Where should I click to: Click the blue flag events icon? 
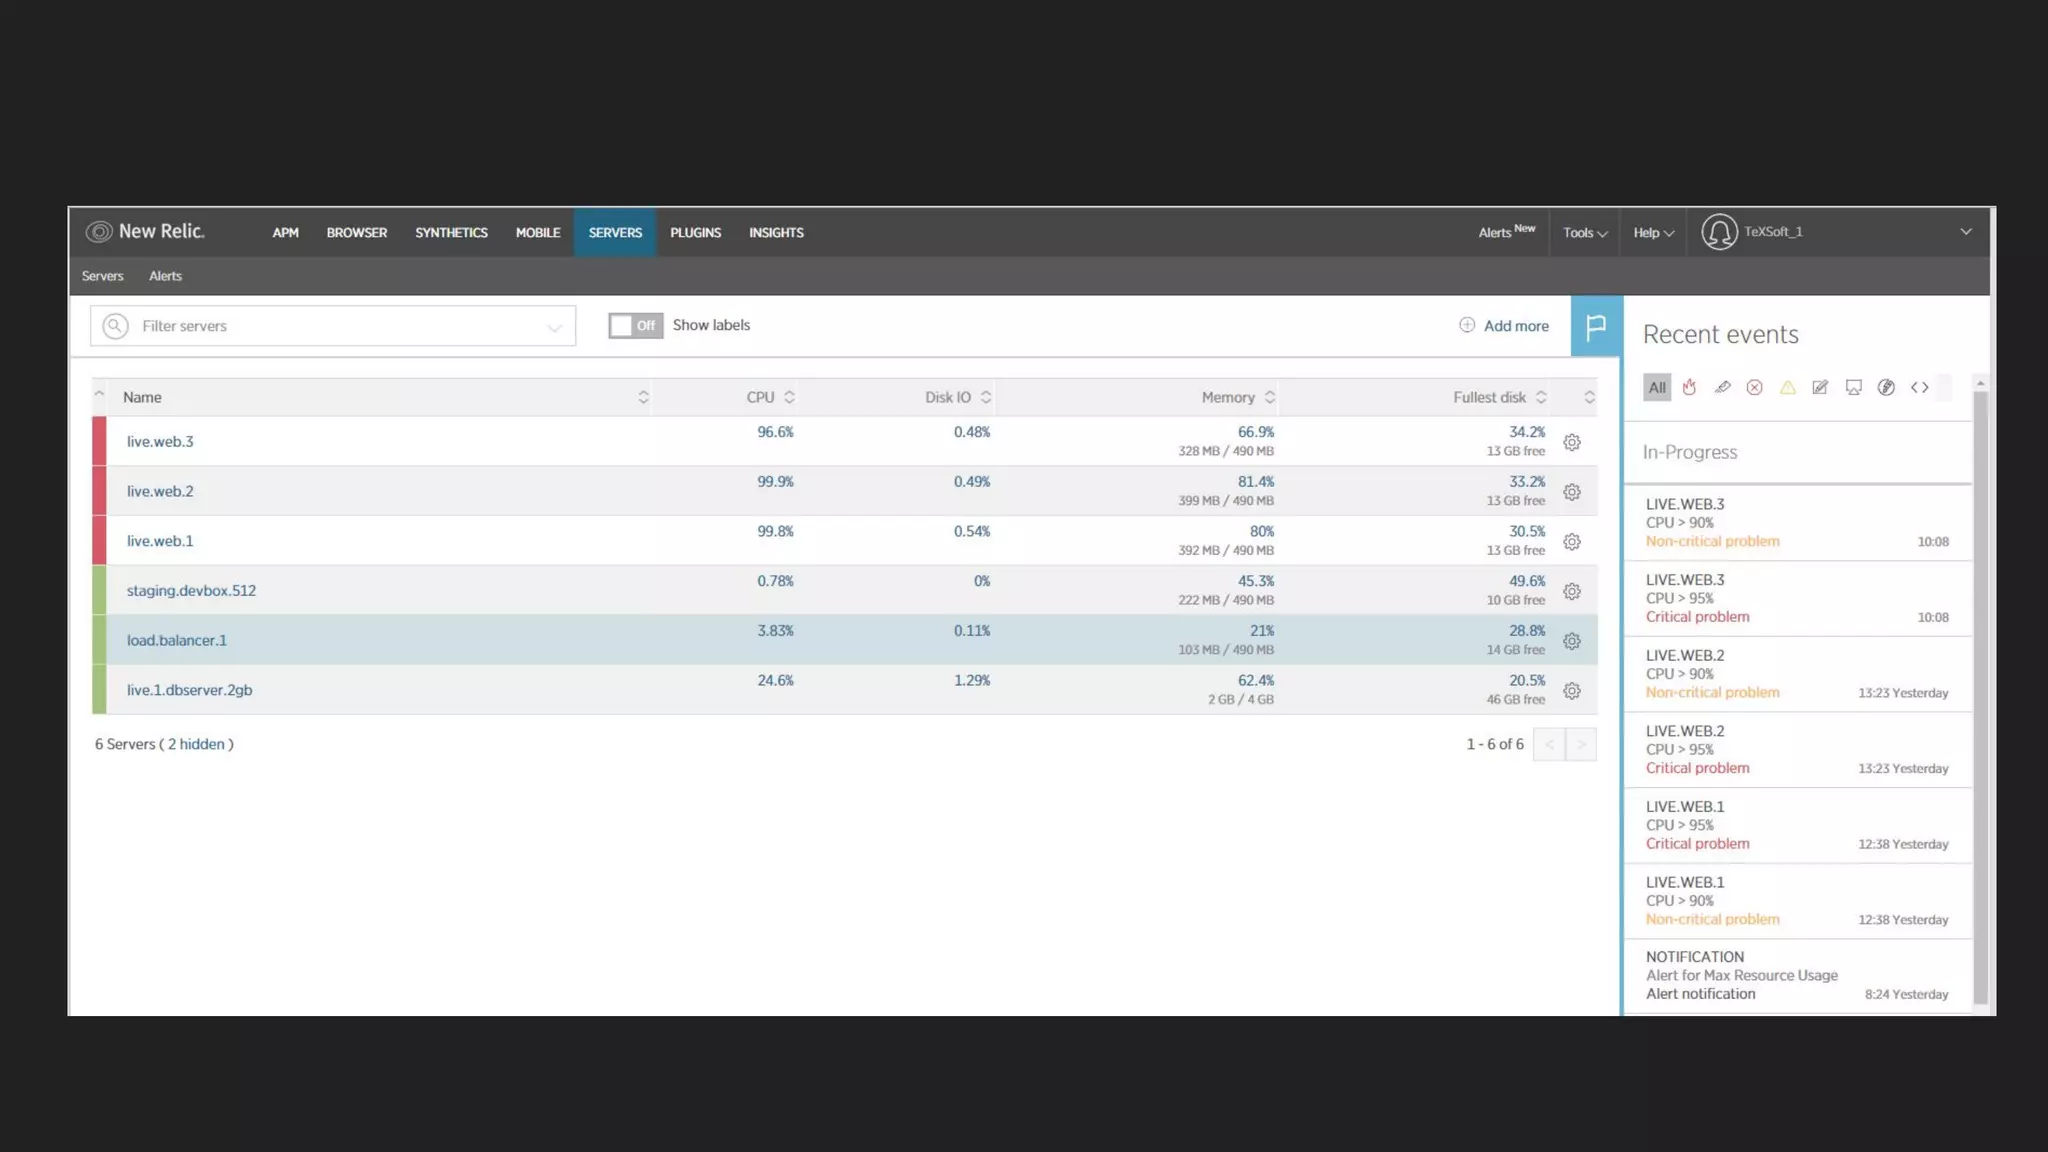click(1596, 326)
